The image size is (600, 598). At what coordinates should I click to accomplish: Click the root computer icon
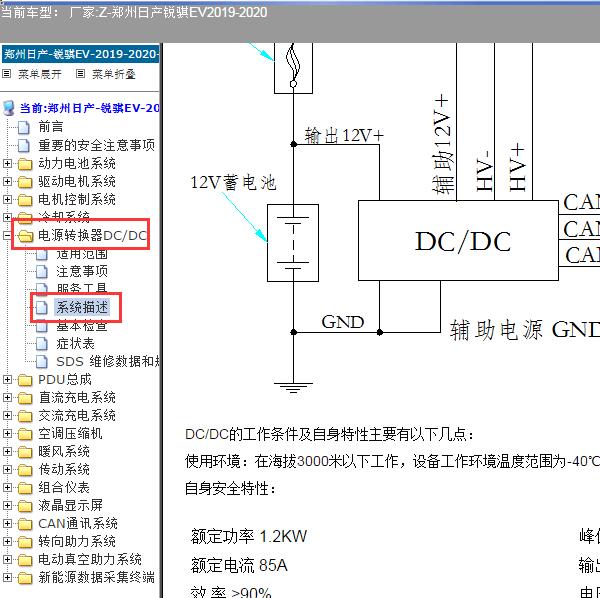pyautogui.click(x=8, y=108)
